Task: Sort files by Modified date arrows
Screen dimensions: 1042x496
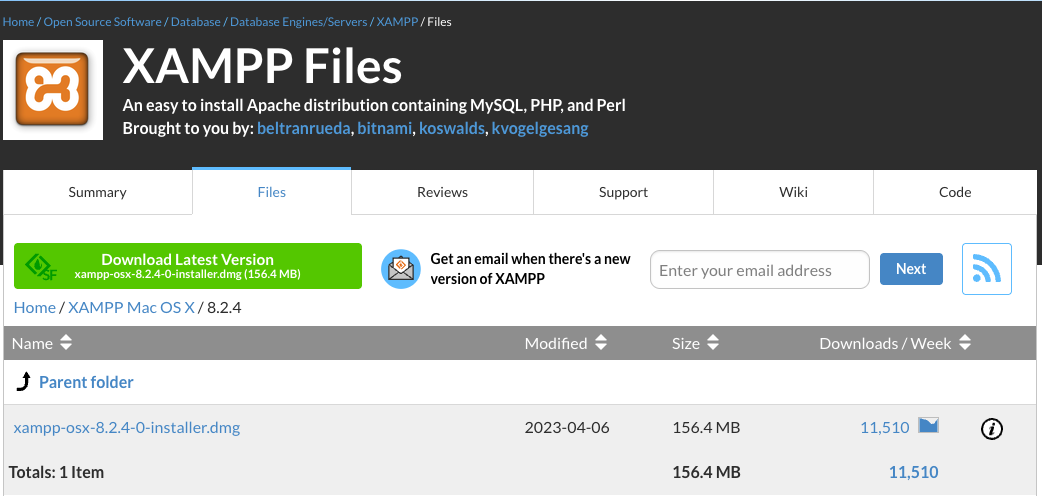Action: click(601, 343)
